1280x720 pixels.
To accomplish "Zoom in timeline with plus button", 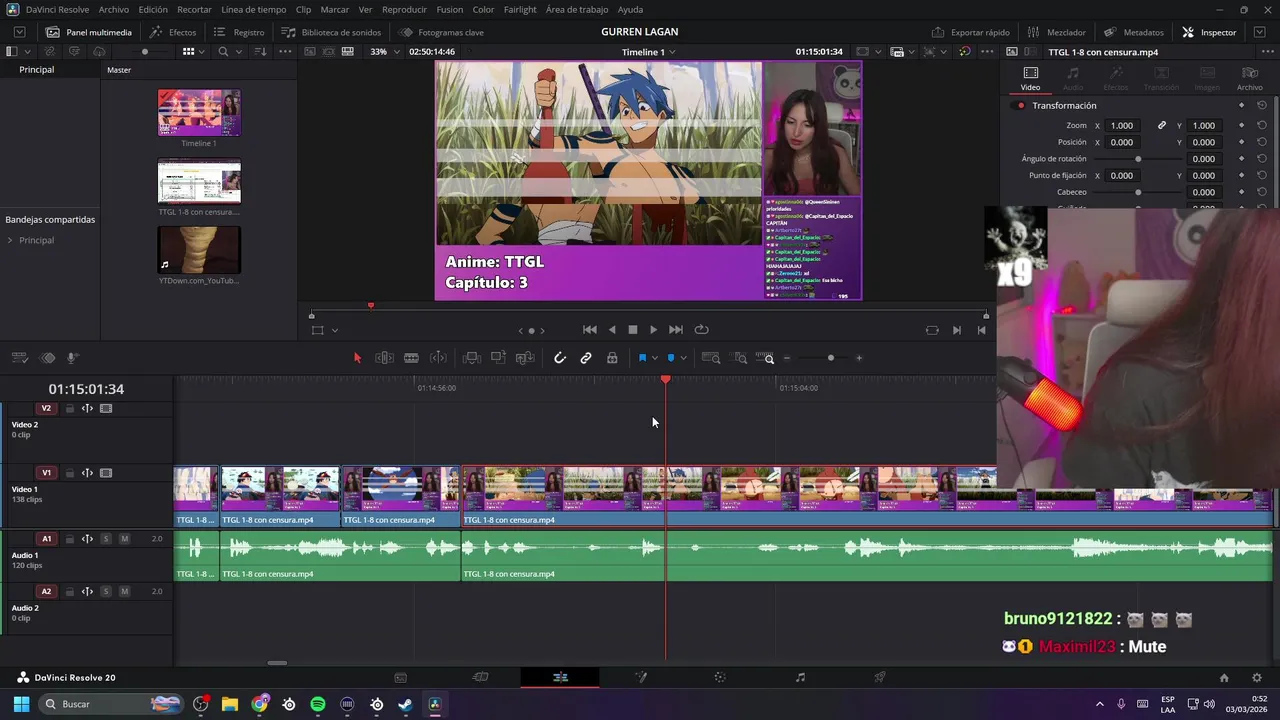I will click(859, 358).
